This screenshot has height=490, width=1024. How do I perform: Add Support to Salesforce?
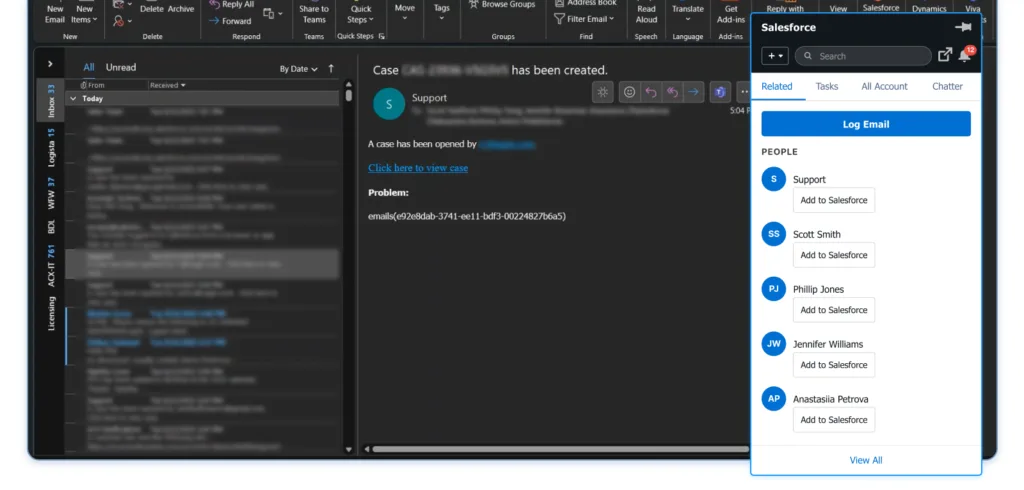[x=834, y=200]
